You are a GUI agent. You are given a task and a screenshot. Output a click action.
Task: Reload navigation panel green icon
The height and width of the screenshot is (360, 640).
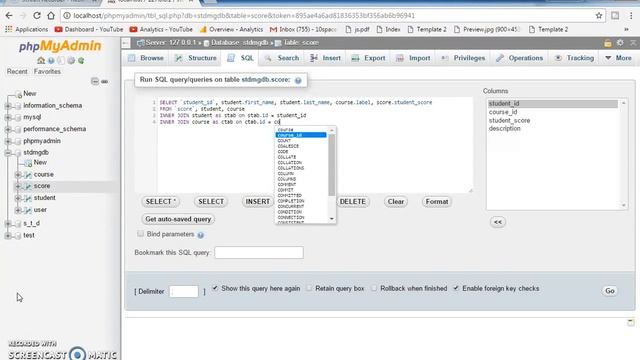[81, 60]
